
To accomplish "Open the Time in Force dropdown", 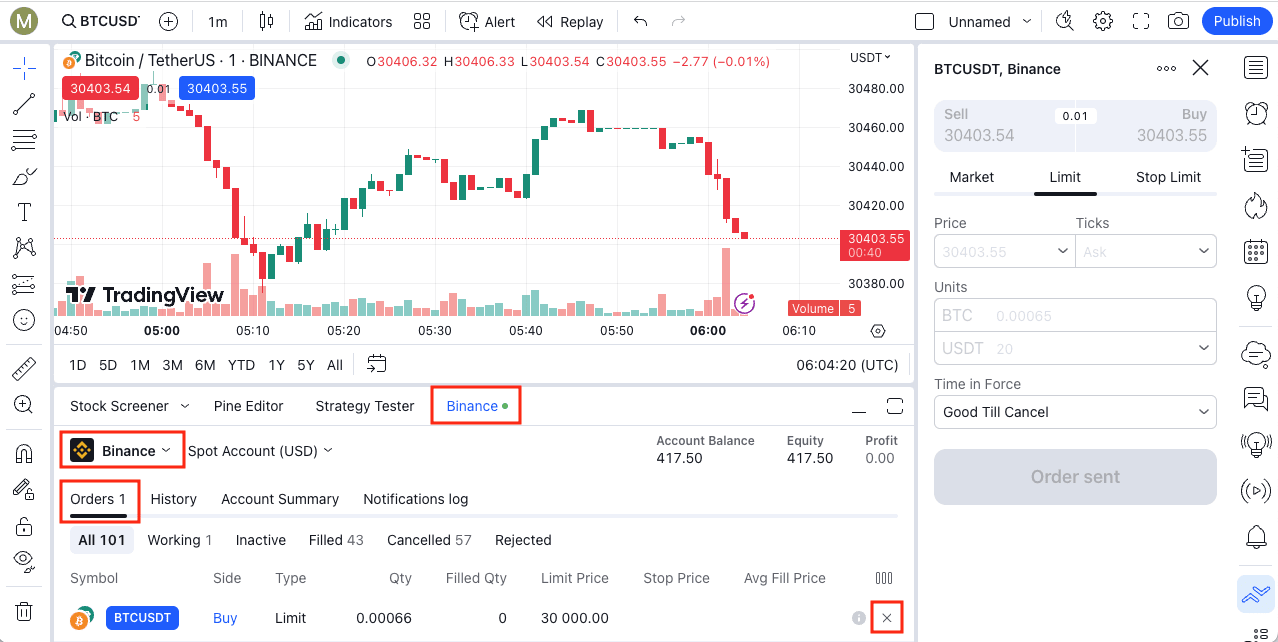I will [x=1074, y=411].
